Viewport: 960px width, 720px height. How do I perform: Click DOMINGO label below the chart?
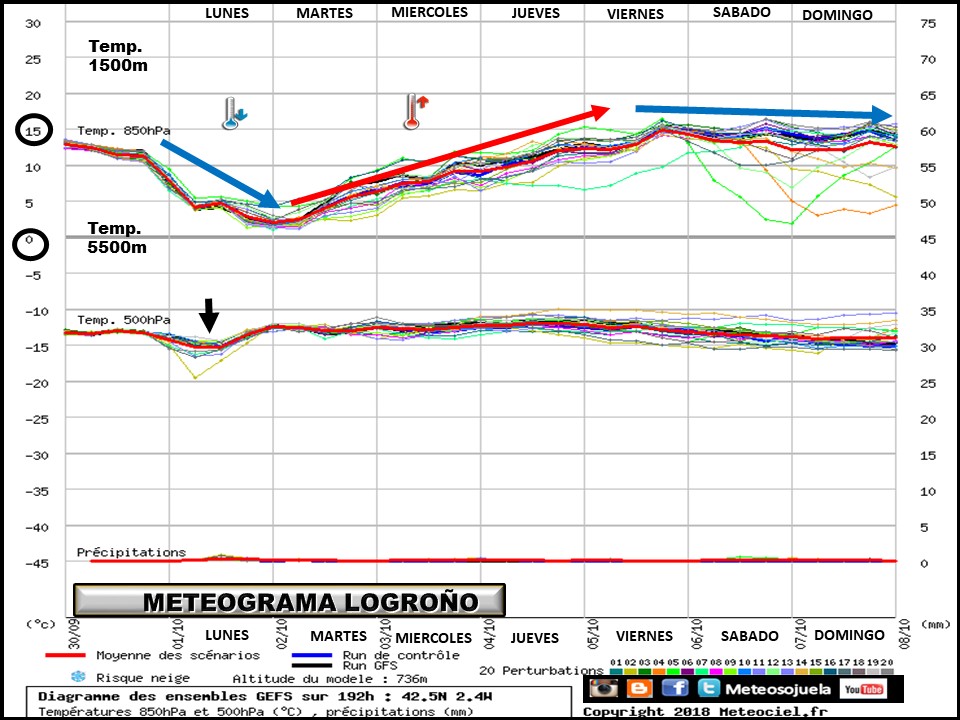(849, 635)
